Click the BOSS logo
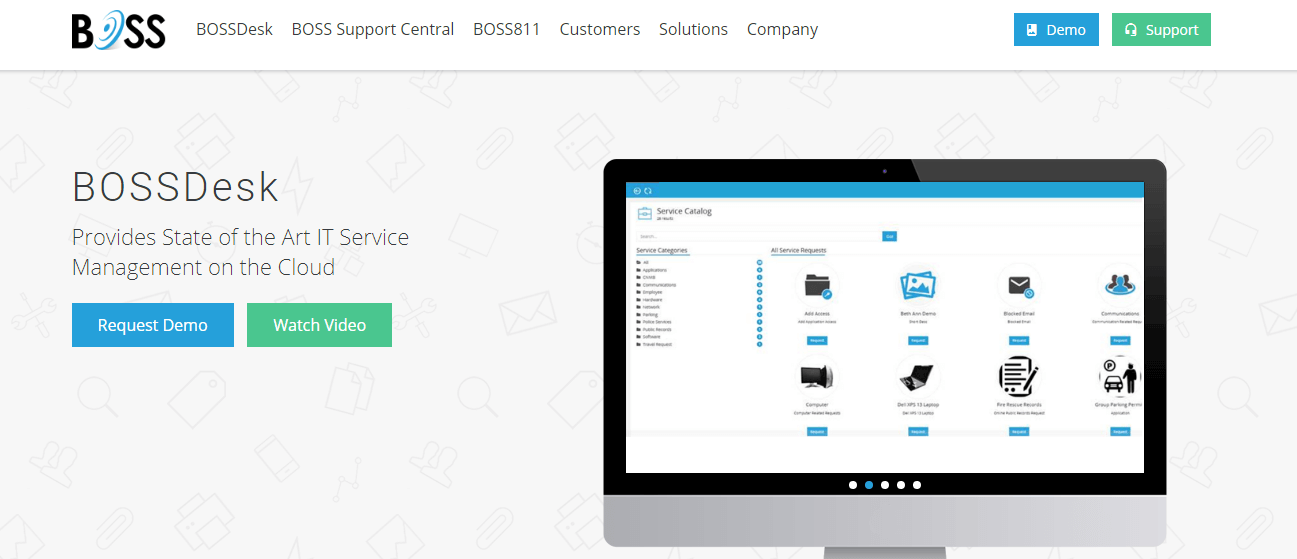This screenshot has height=559, width=1297. tap(118, 30)
